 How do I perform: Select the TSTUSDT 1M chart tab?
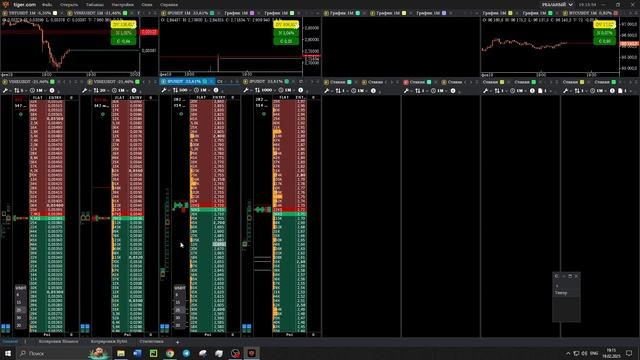click(x=29, y=13)
